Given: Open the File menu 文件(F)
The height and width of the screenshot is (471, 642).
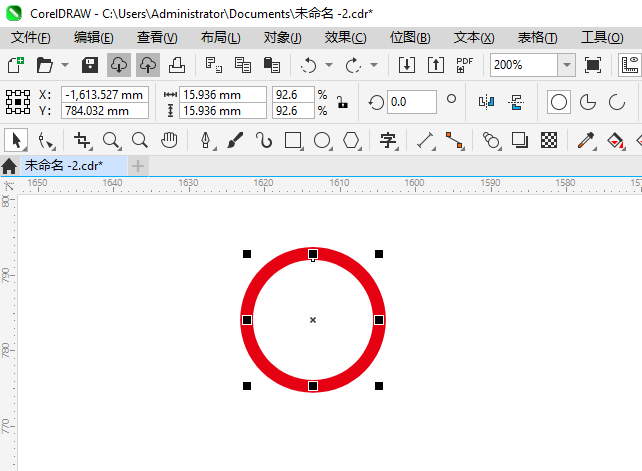Looking at the screenshot, I should tap(31, 38).
